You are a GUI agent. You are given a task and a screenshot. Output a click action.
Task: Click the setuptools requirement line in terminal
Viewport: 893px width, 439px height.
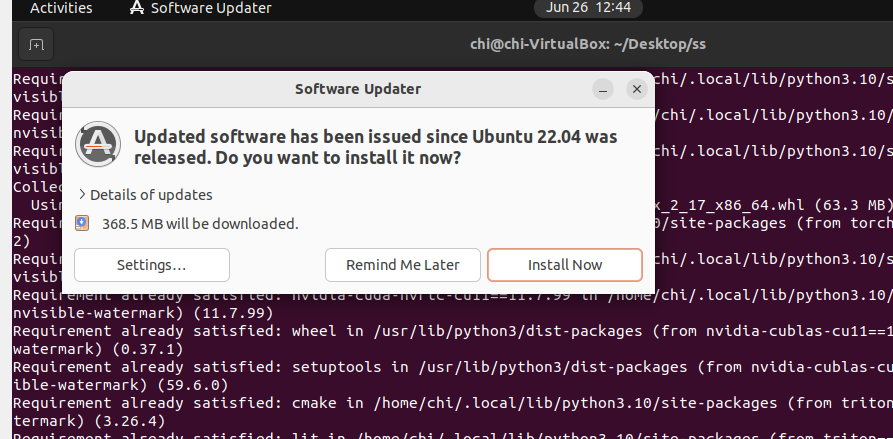(400, 366)
